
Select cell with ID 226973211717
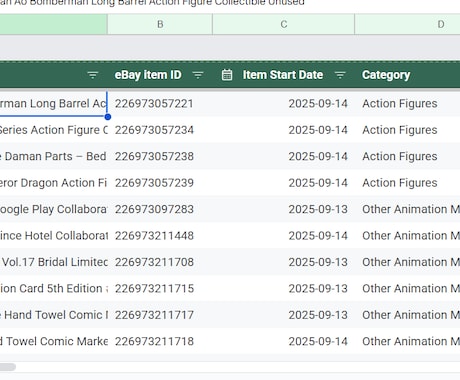[160, 315]
